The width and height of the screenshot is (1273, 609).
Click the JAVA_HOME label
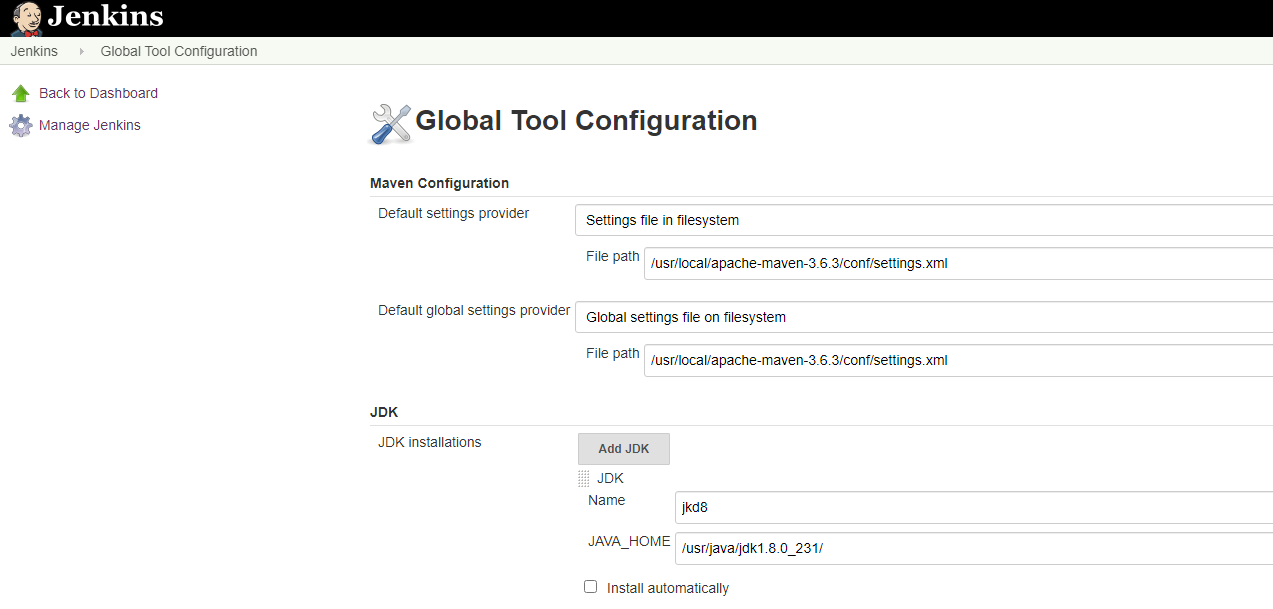629,541
